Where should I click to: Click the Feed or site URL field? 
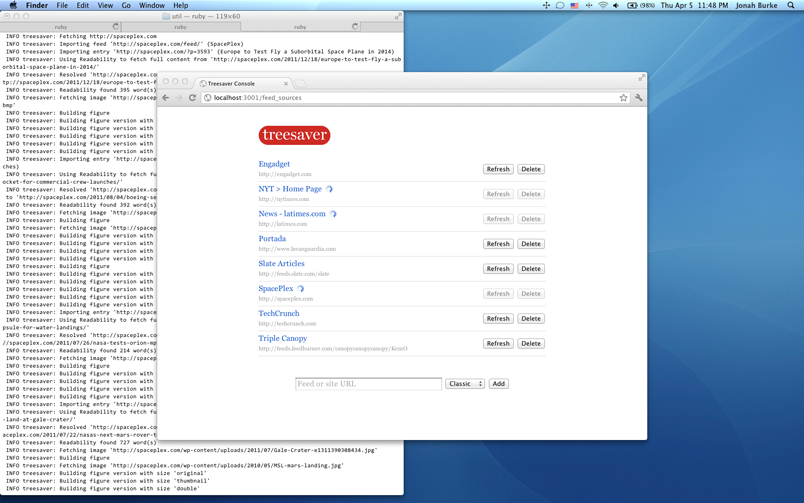click(x=368, y=384)
